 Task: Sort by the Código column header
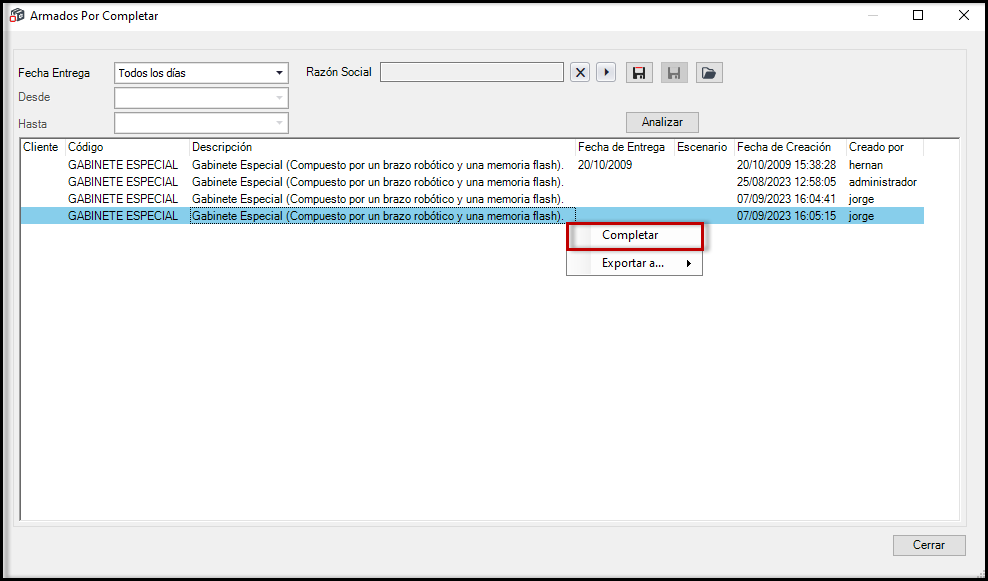(127, 147)
